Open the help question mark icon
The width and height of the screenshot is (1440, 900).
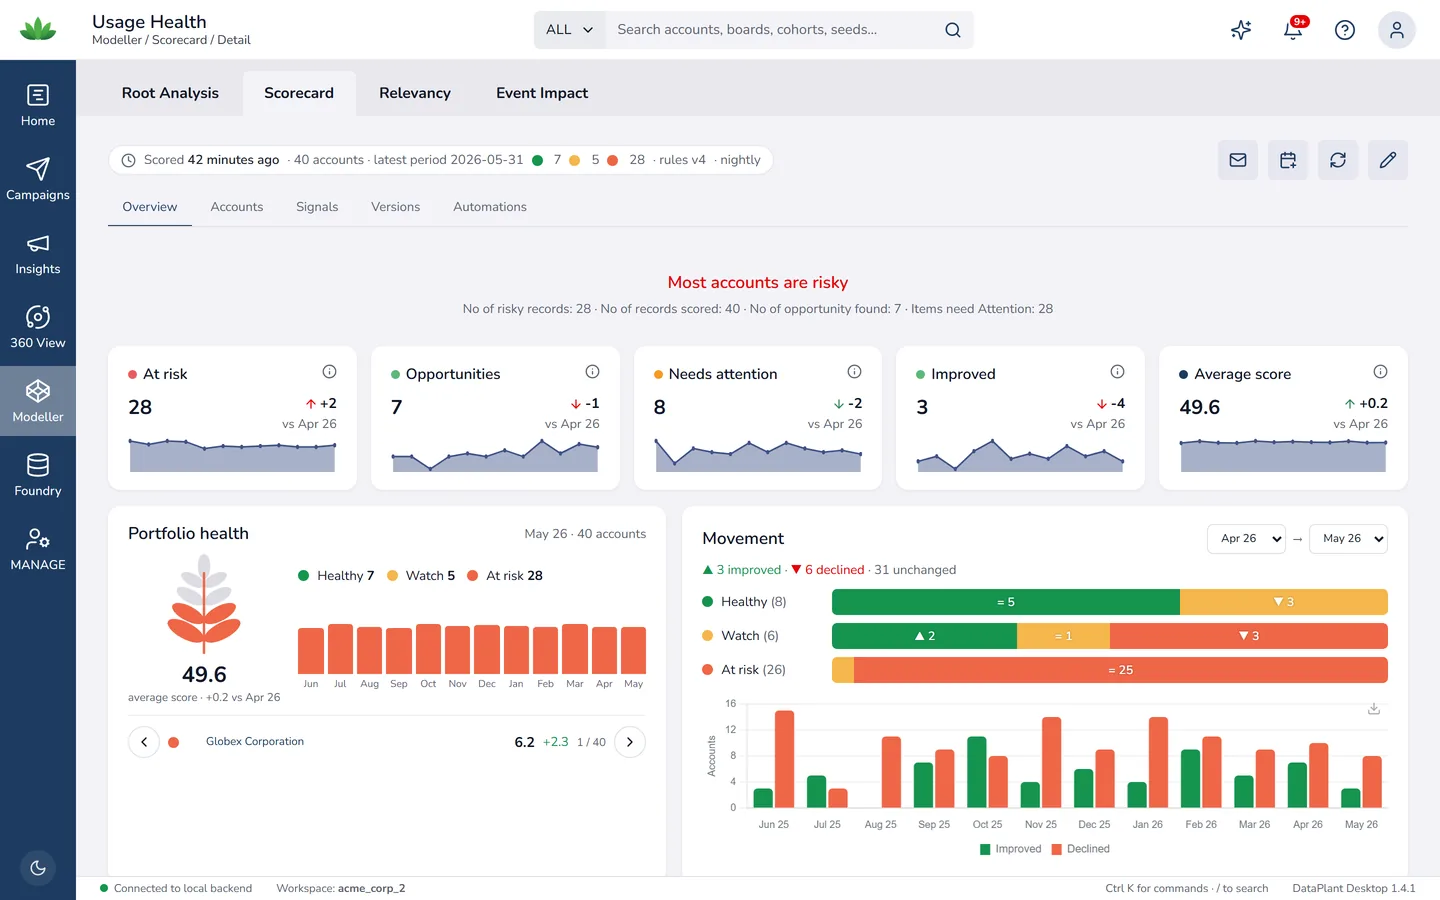point(1345,30)
